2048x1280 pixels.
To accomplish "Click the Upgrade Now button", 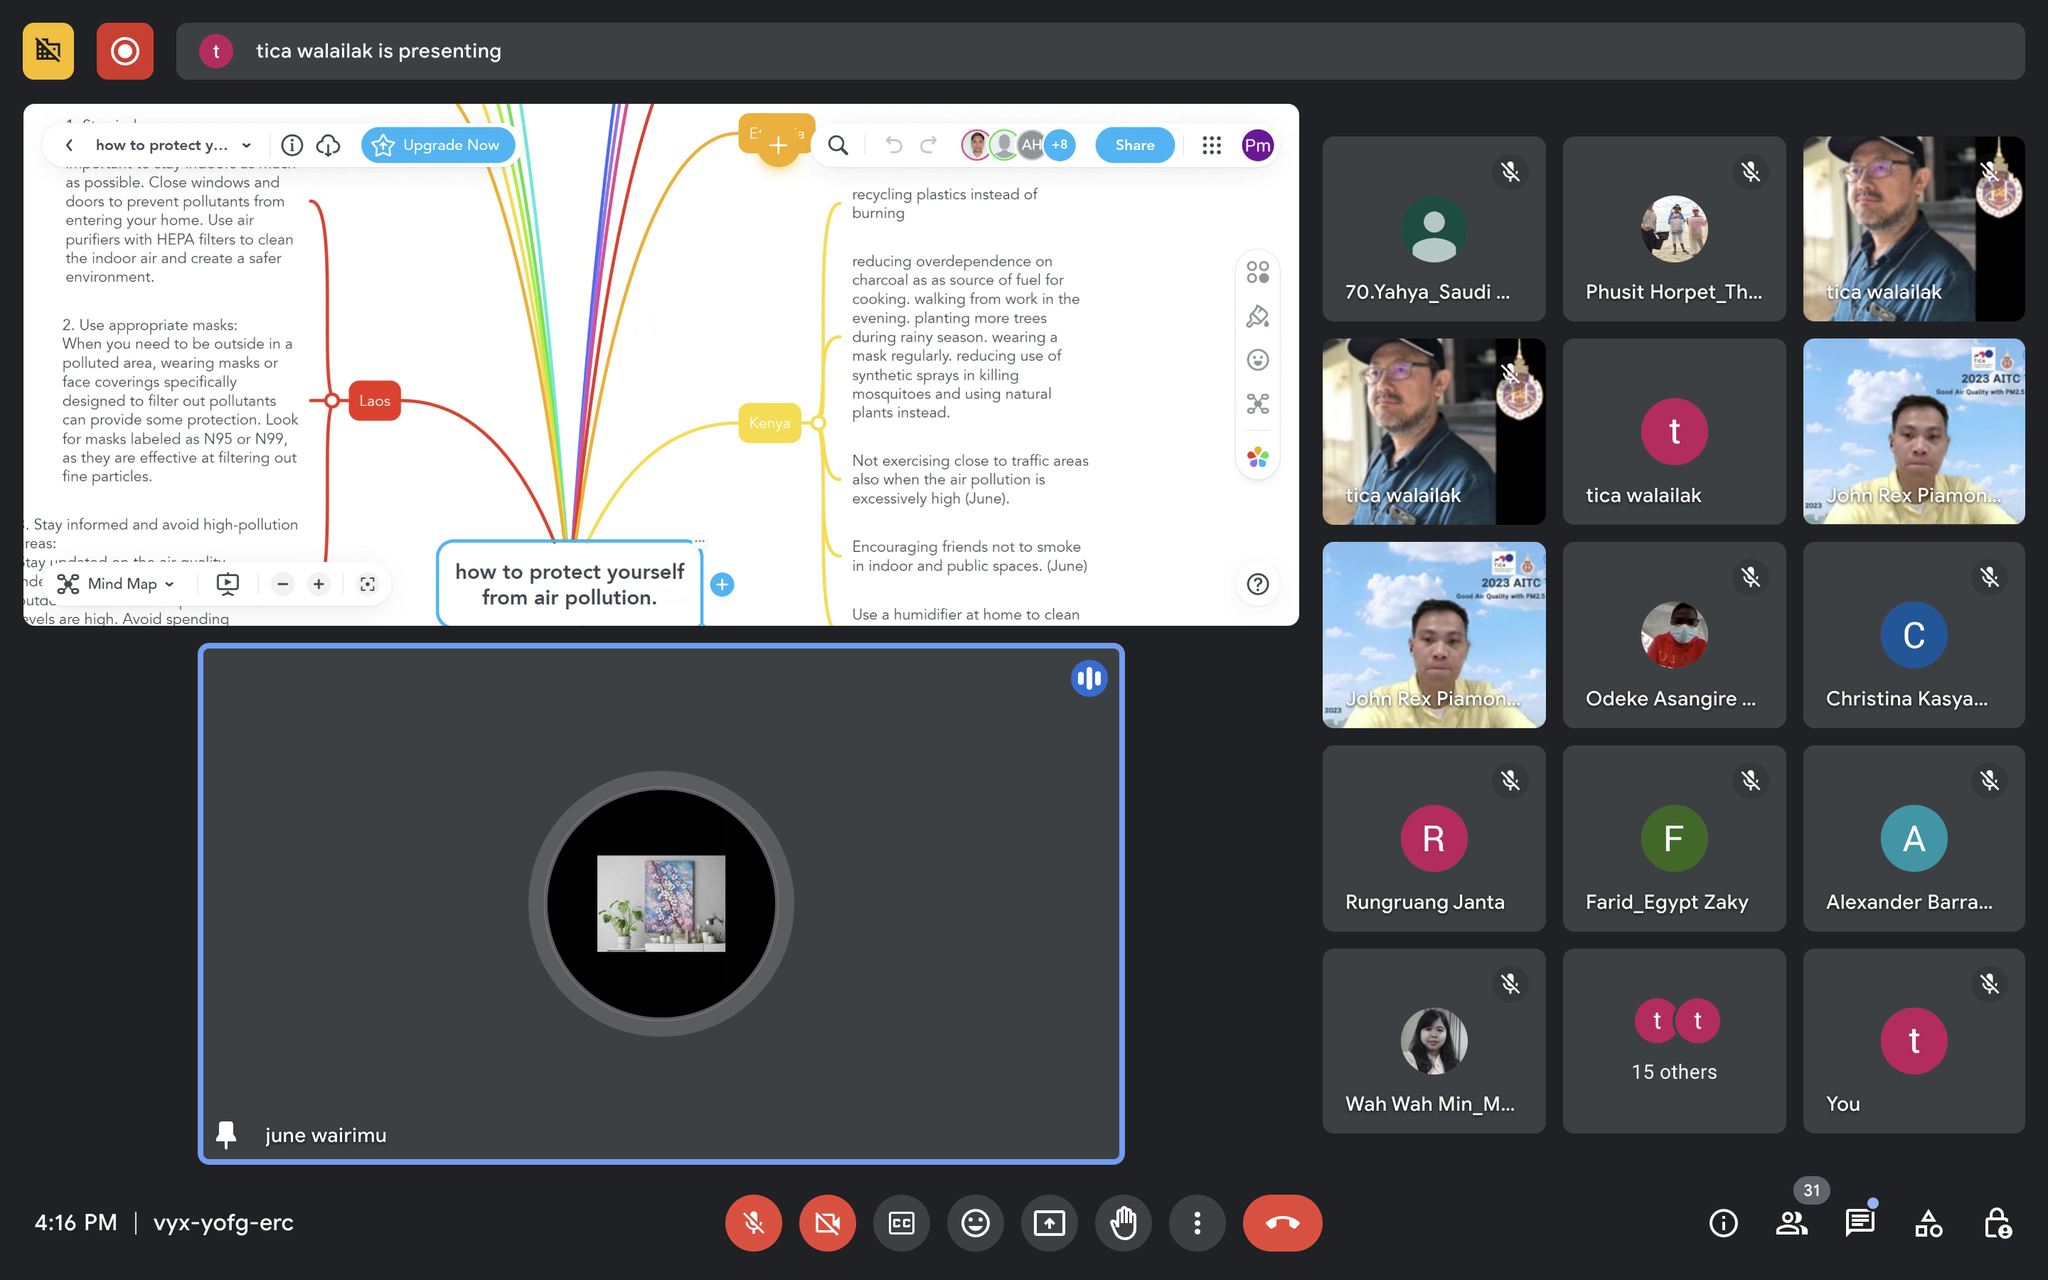I will [x=437, y=145].
